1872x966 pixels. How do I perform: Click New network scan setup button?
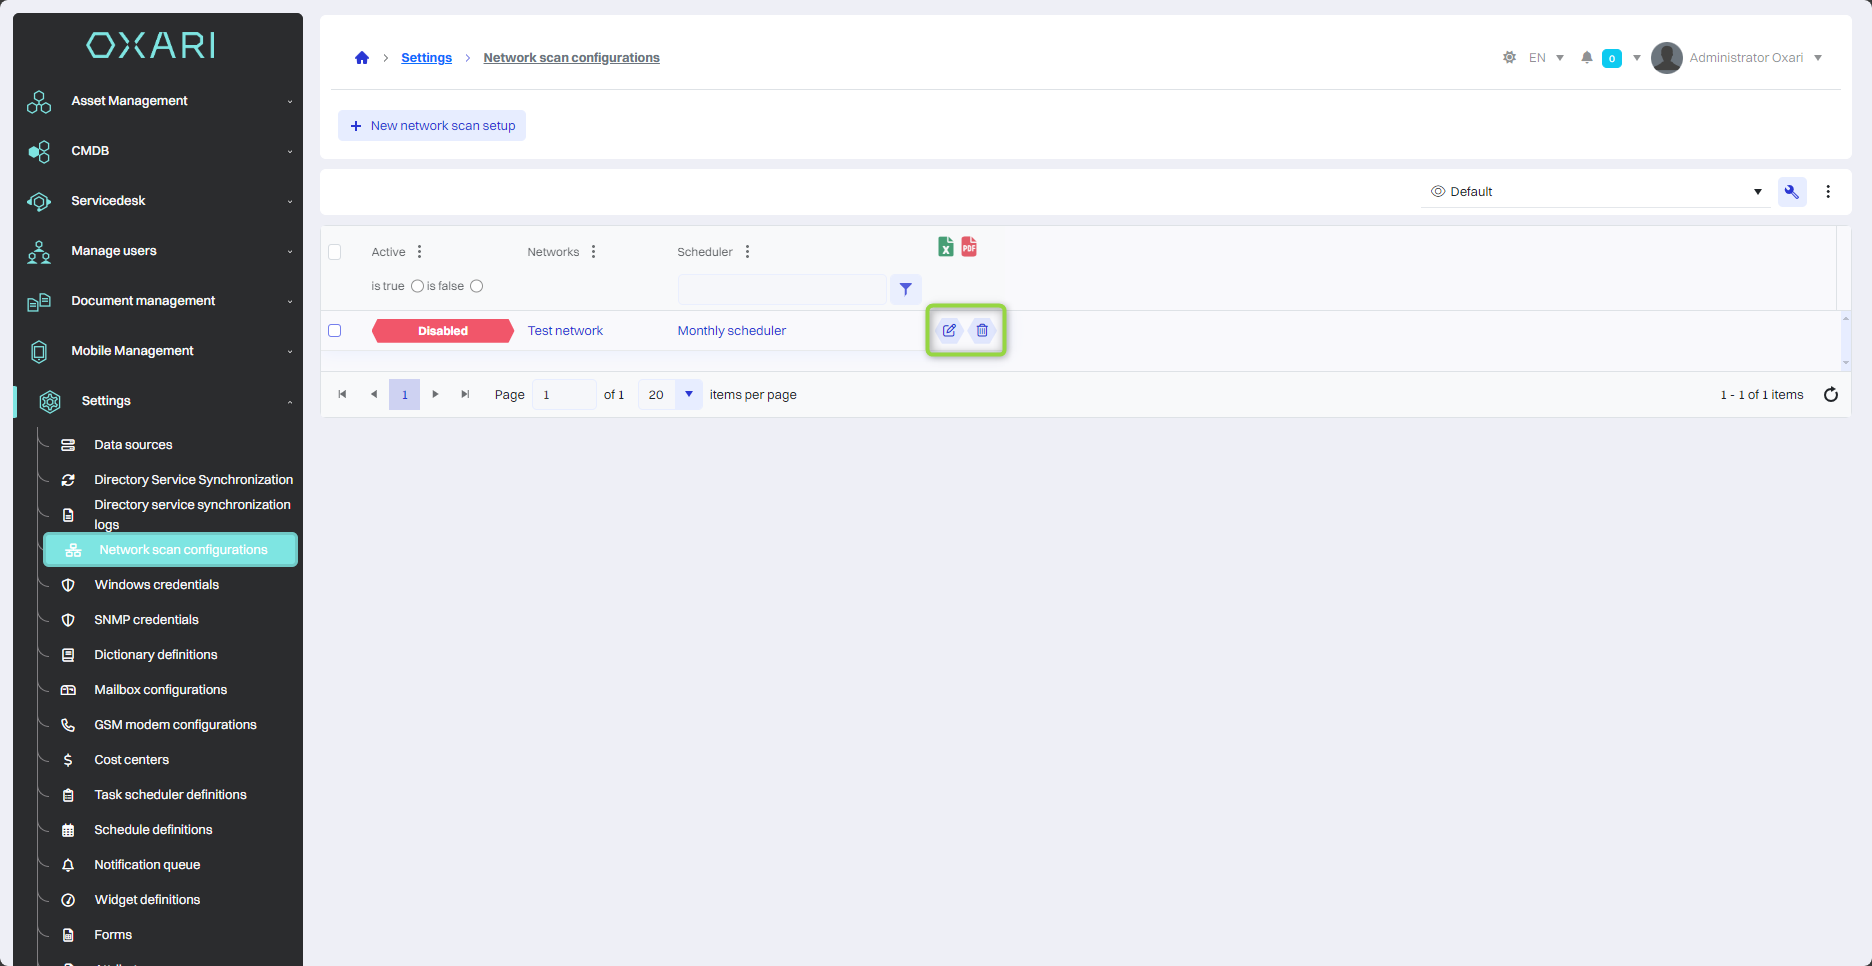[432, 126]
